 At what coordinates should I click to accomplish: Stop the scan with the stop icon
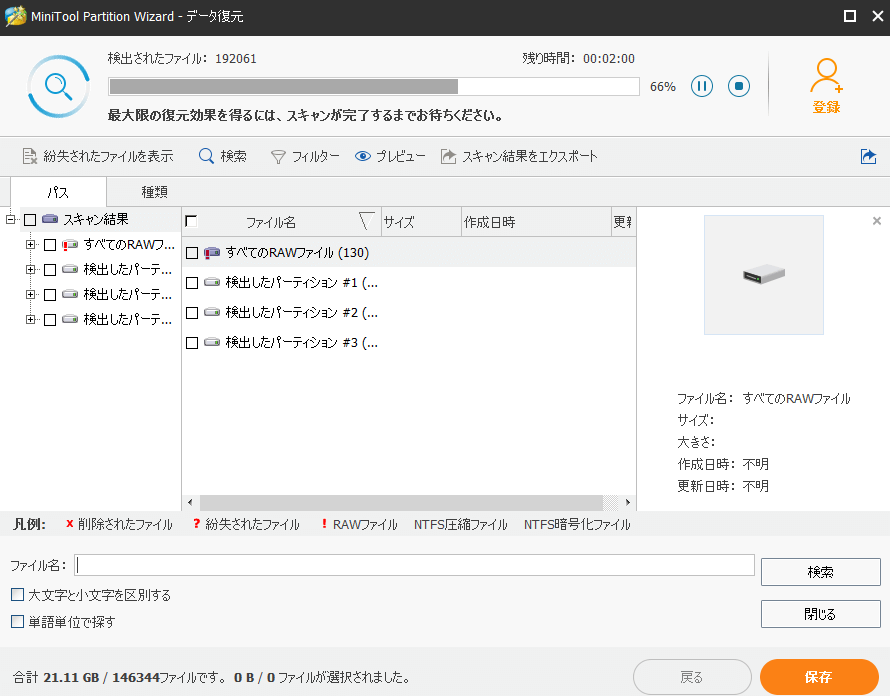[738, 86]
